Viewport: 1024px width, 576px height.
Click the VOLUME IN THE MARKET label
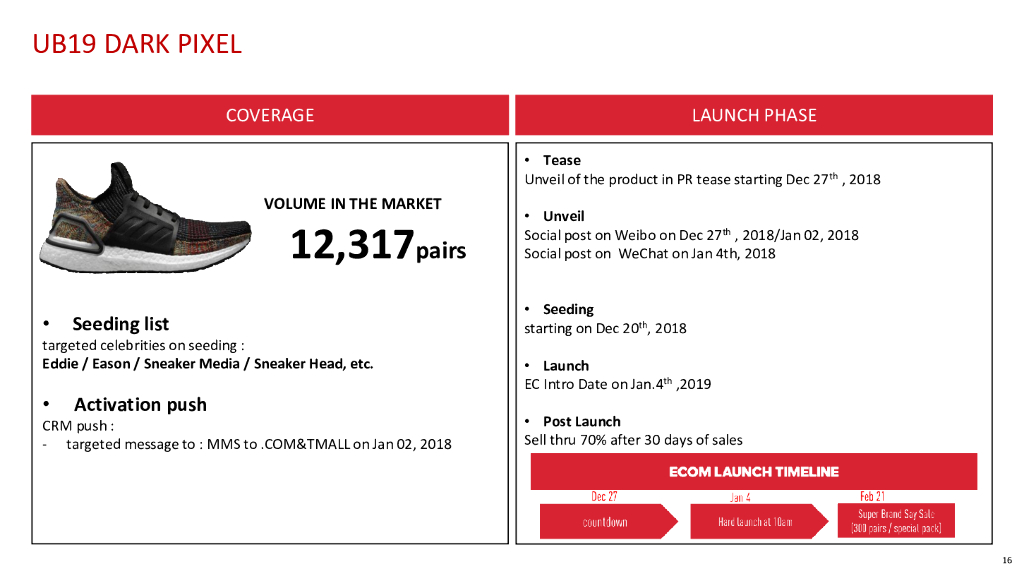tap(353, 204)
